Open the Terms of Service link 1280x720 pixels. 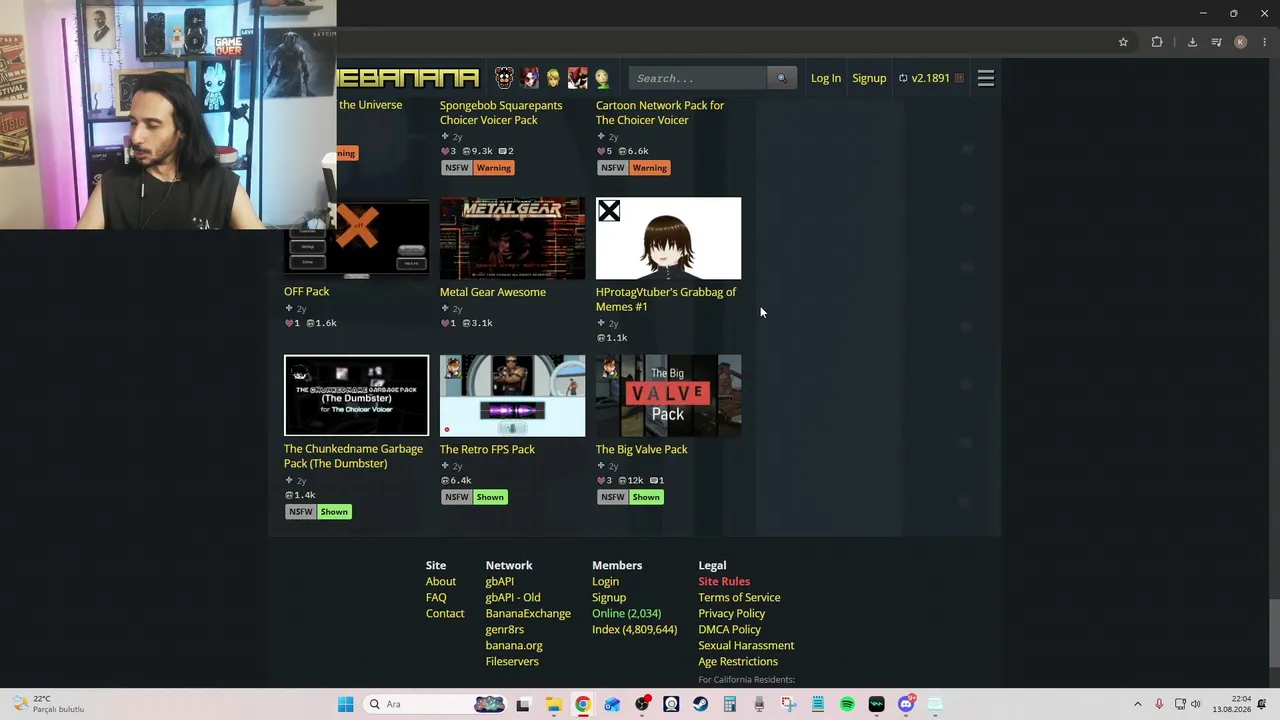[739, 597]
